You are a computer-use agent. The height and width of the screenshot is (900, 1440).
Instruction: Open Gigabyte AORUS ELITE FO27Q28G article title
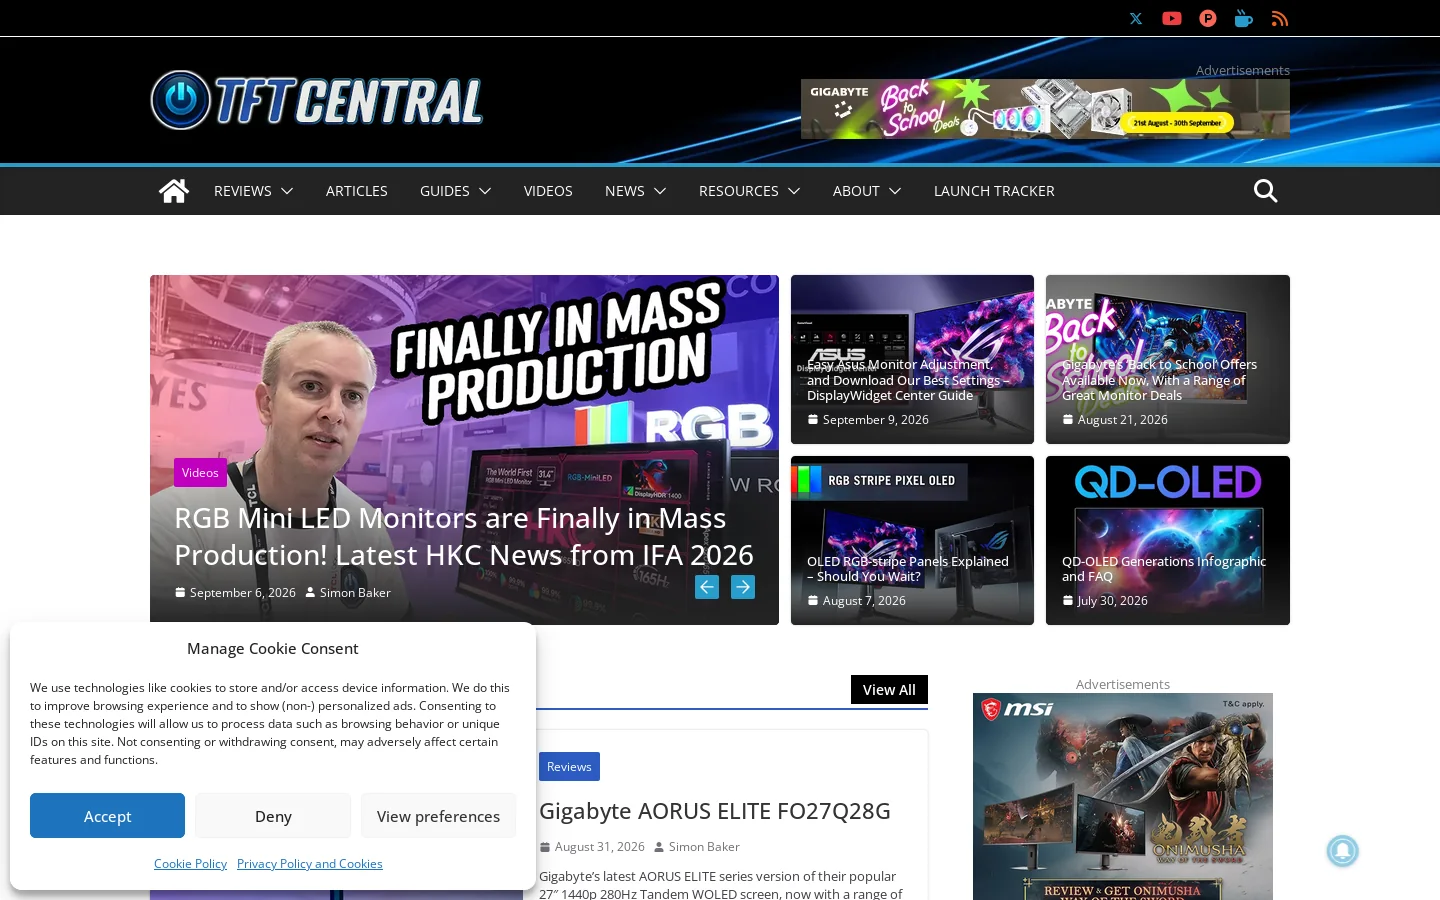coord(715,811)
